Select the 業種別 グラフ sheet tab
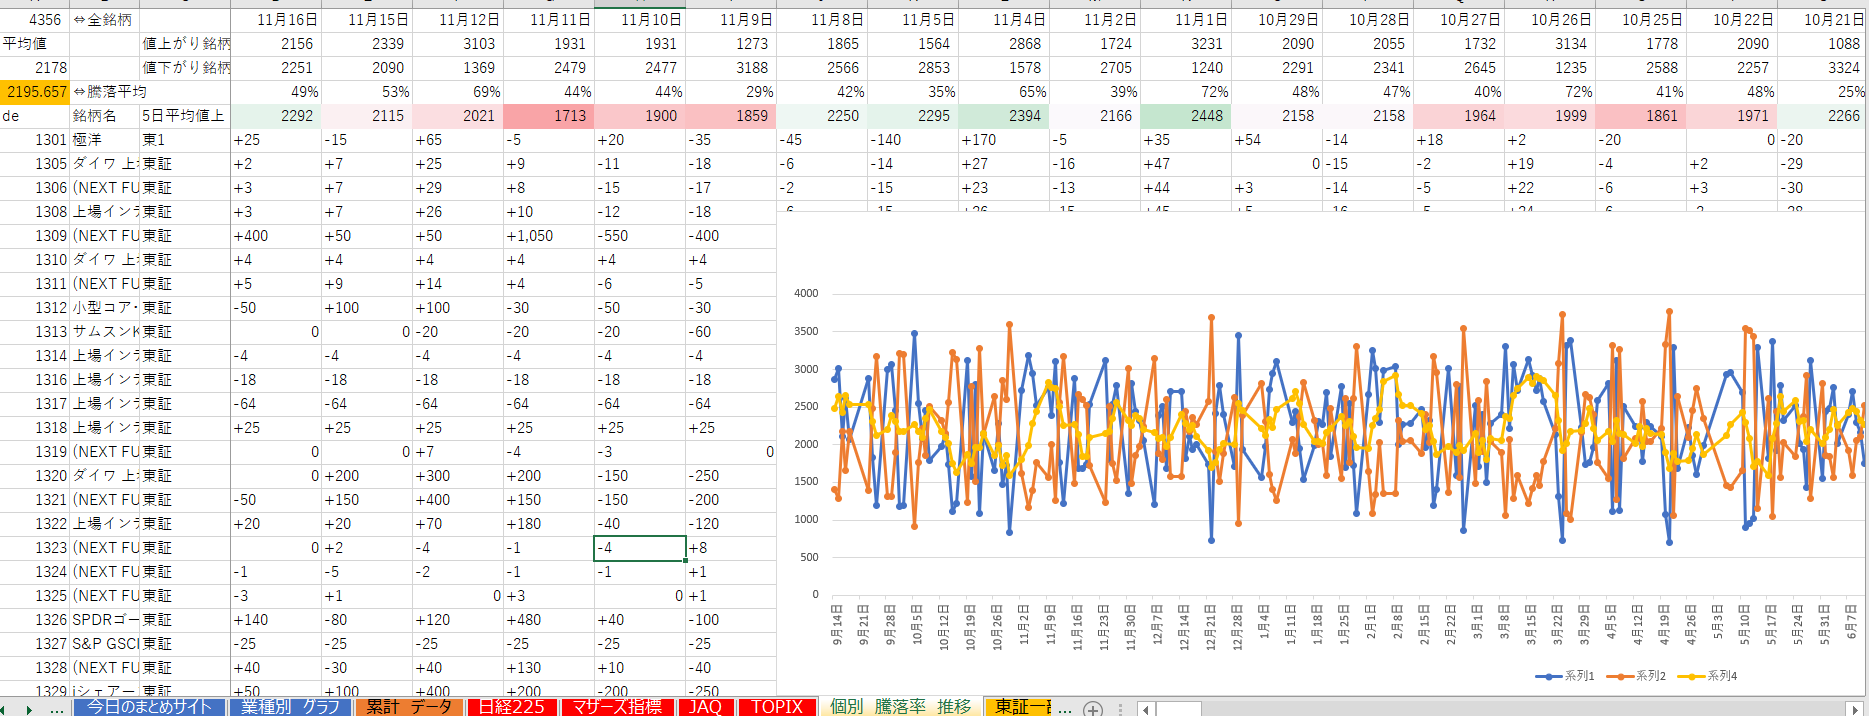Viewport: 1869px width, 716px height. [x=290, y=707]
